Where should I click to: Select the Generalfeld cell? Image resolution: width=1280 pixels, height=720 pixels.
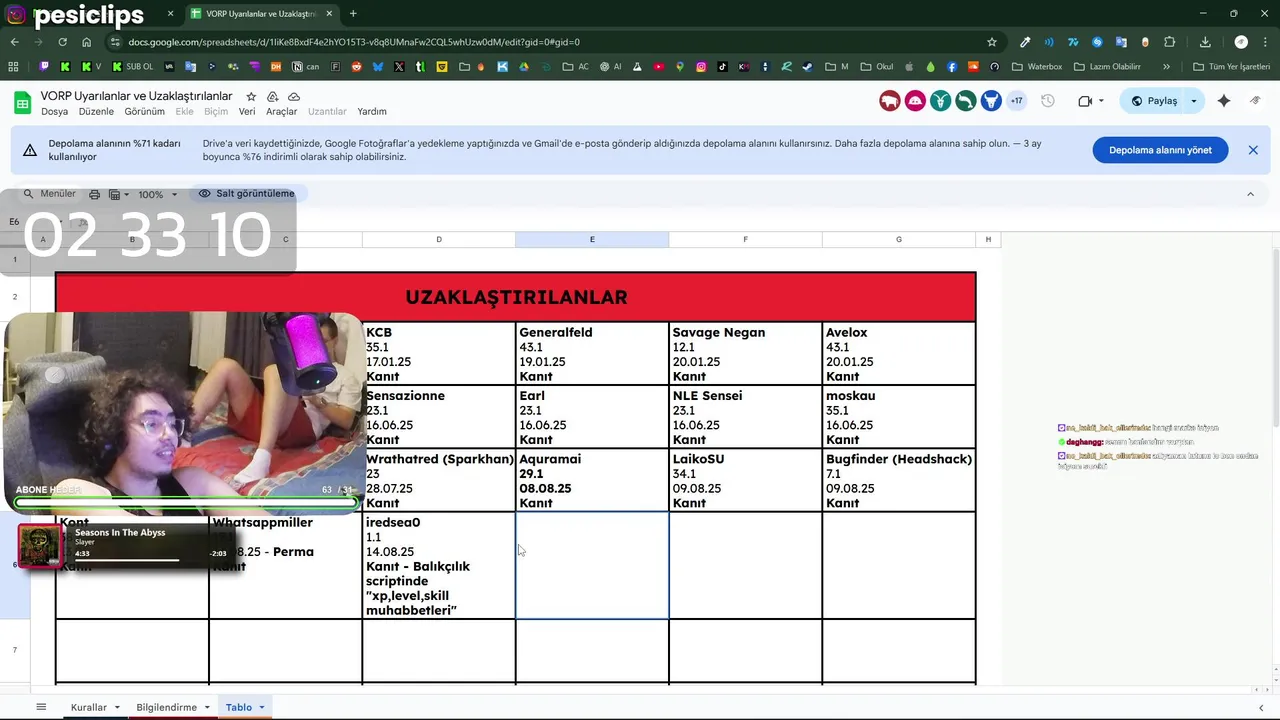(x=592, y=353)
